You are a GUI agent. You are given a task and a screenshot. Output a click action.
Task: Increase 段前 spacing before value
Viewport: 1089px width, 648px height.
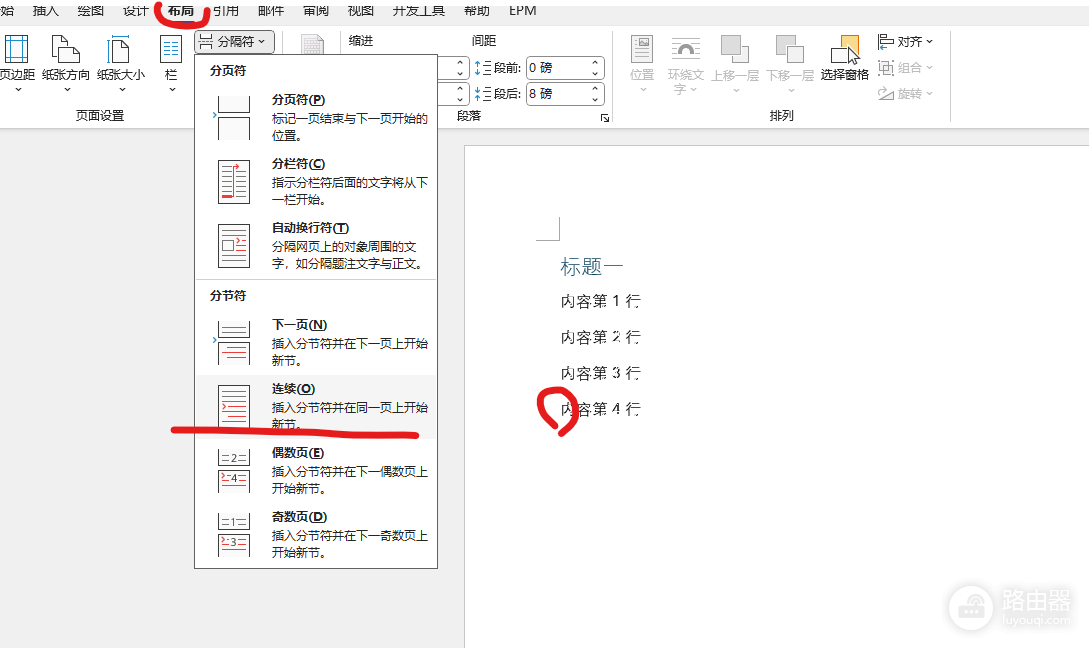595,63
